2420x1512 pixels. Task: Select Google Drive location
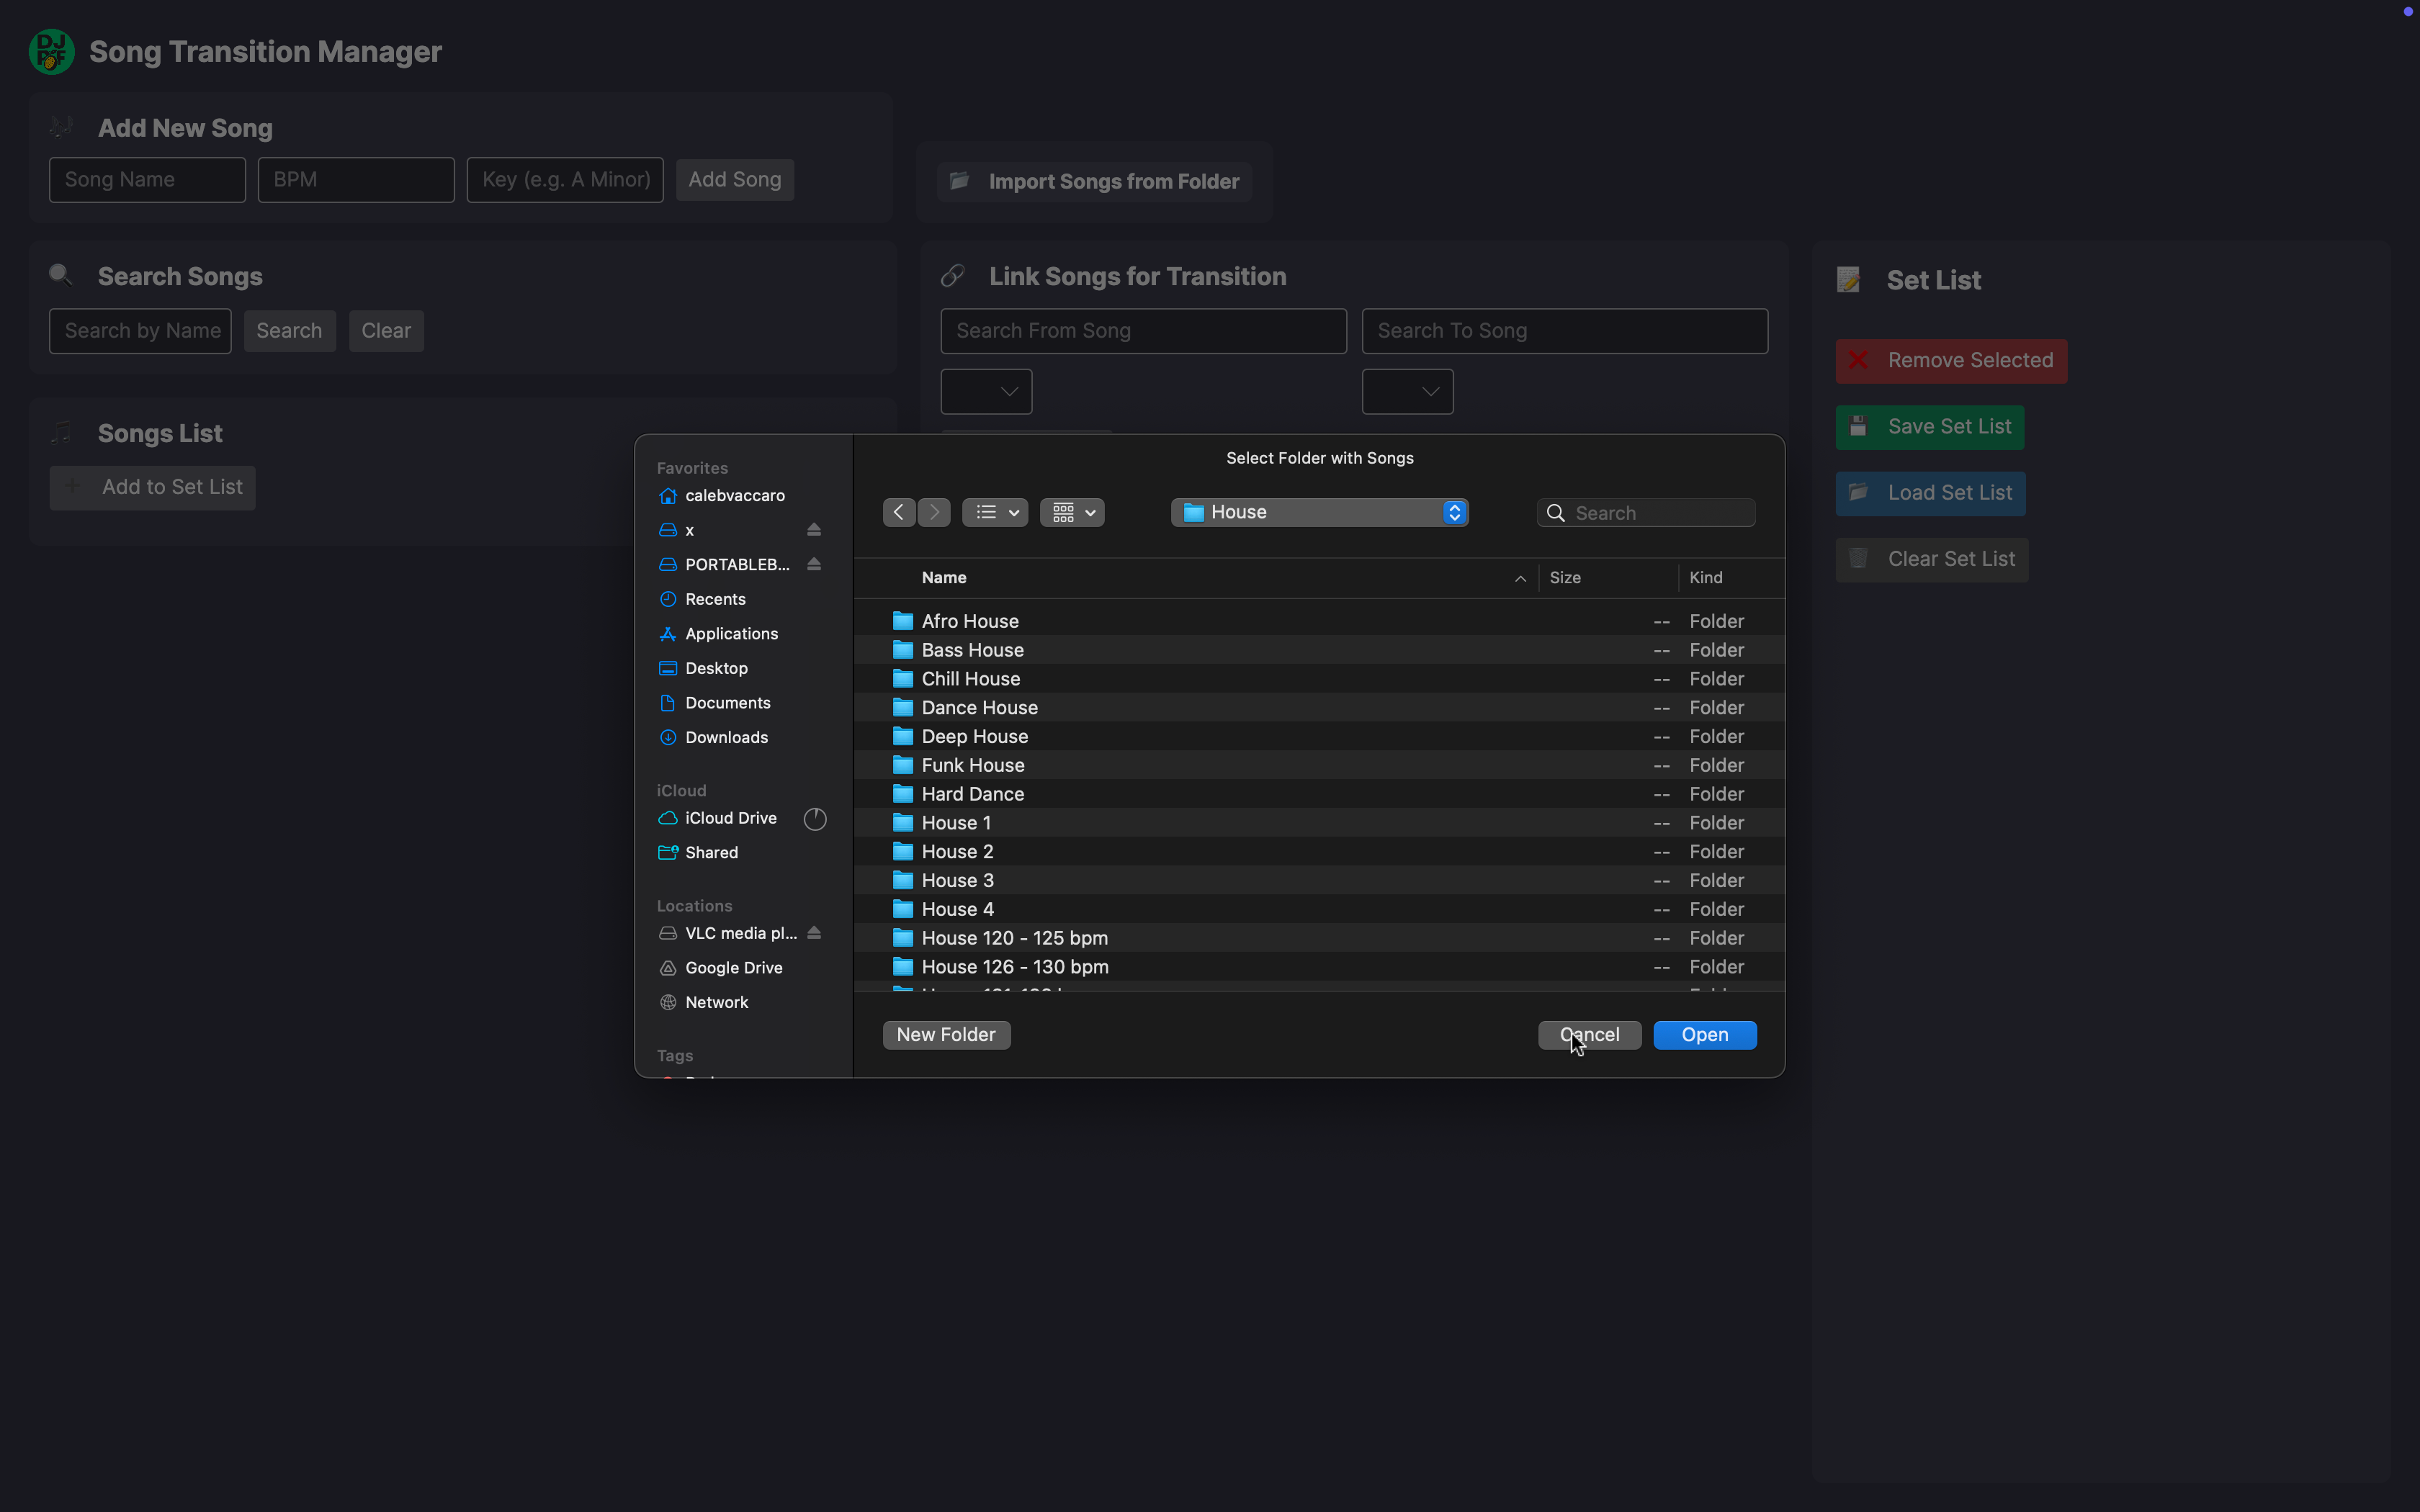[733, 968]
